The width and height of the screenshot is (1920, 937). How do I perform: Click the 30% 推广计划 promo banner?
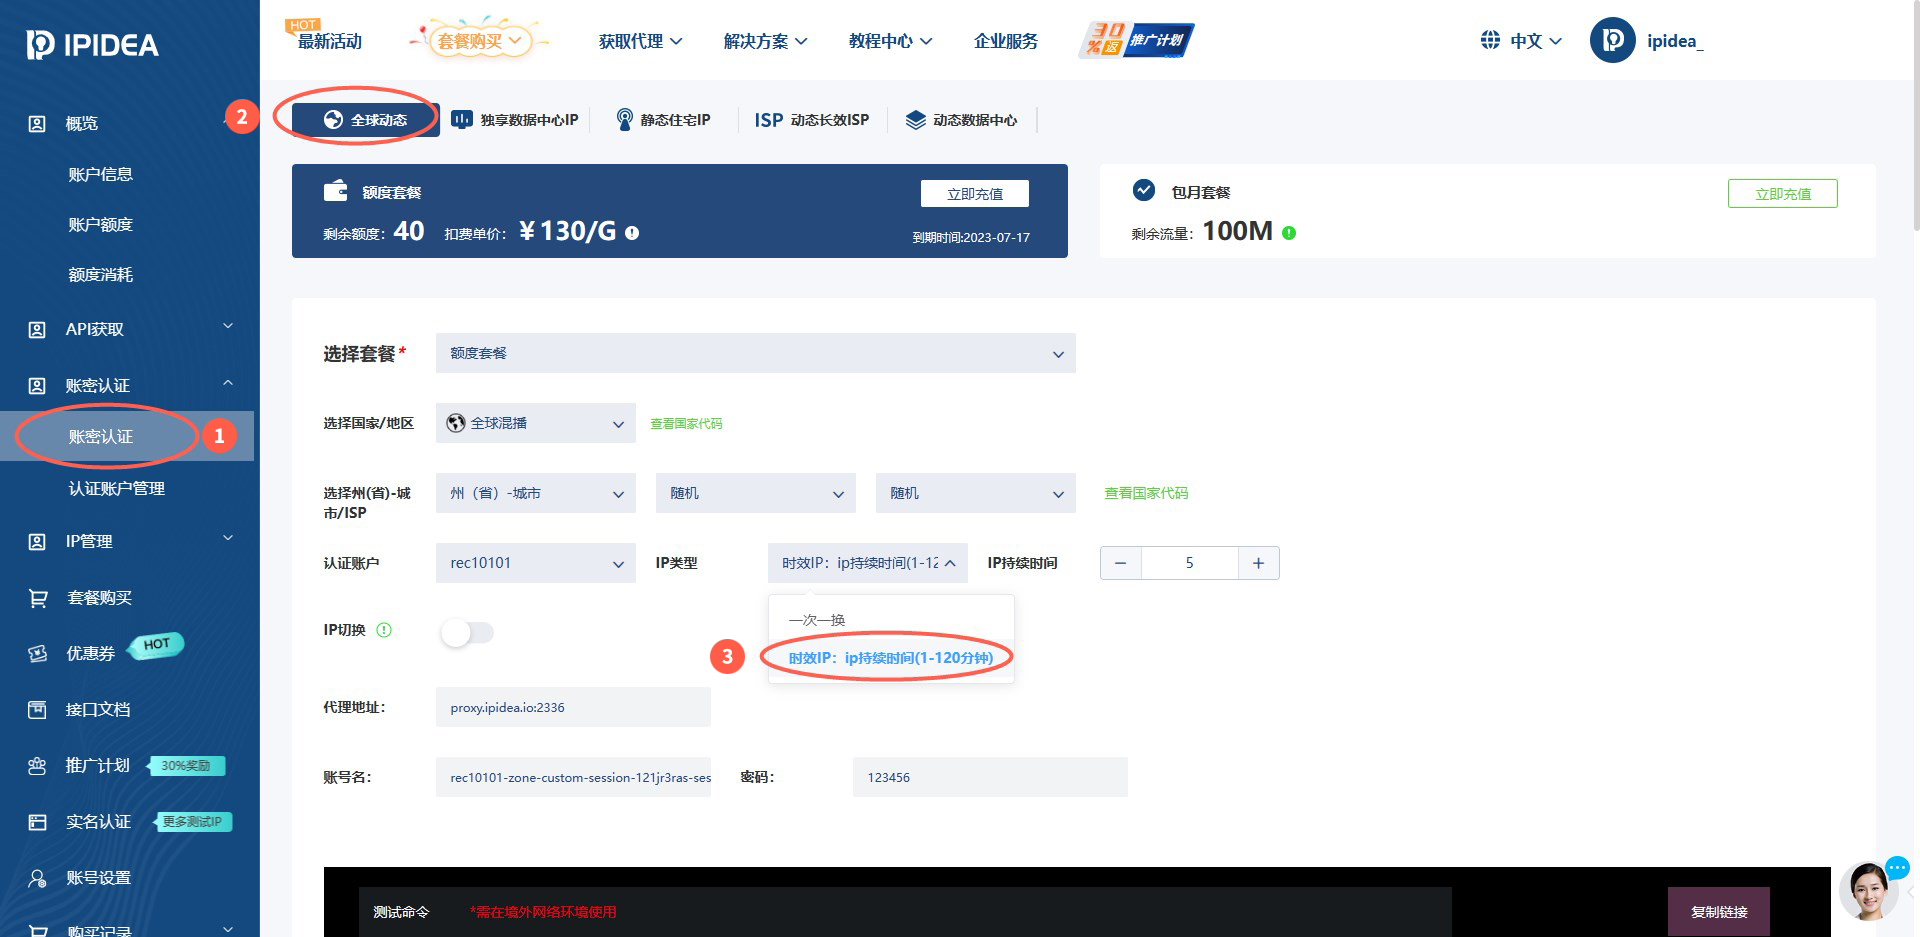(1136, 40)
